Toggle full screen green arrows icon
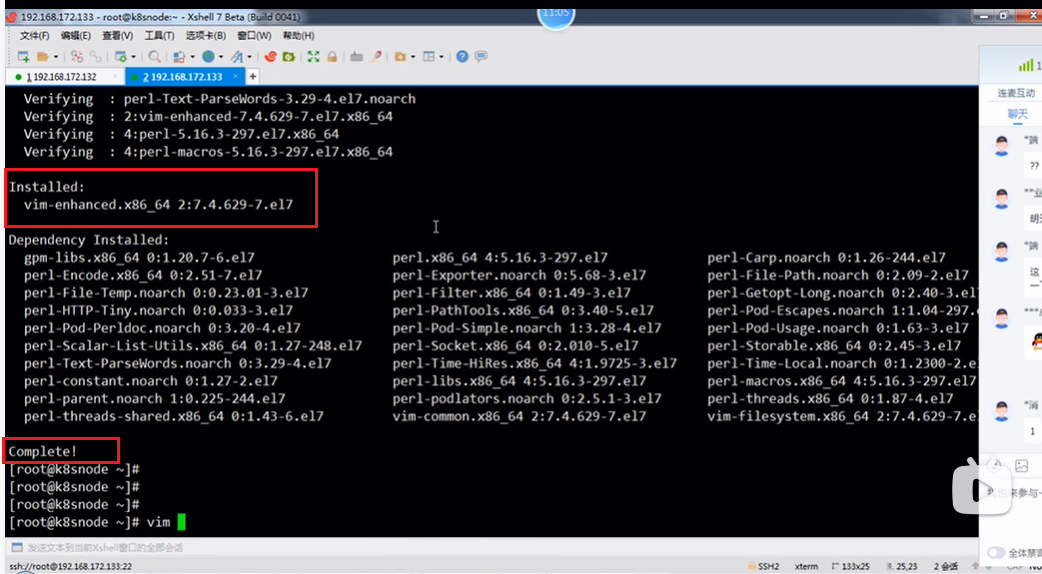1042x574 pixels. tap(313, 56)
